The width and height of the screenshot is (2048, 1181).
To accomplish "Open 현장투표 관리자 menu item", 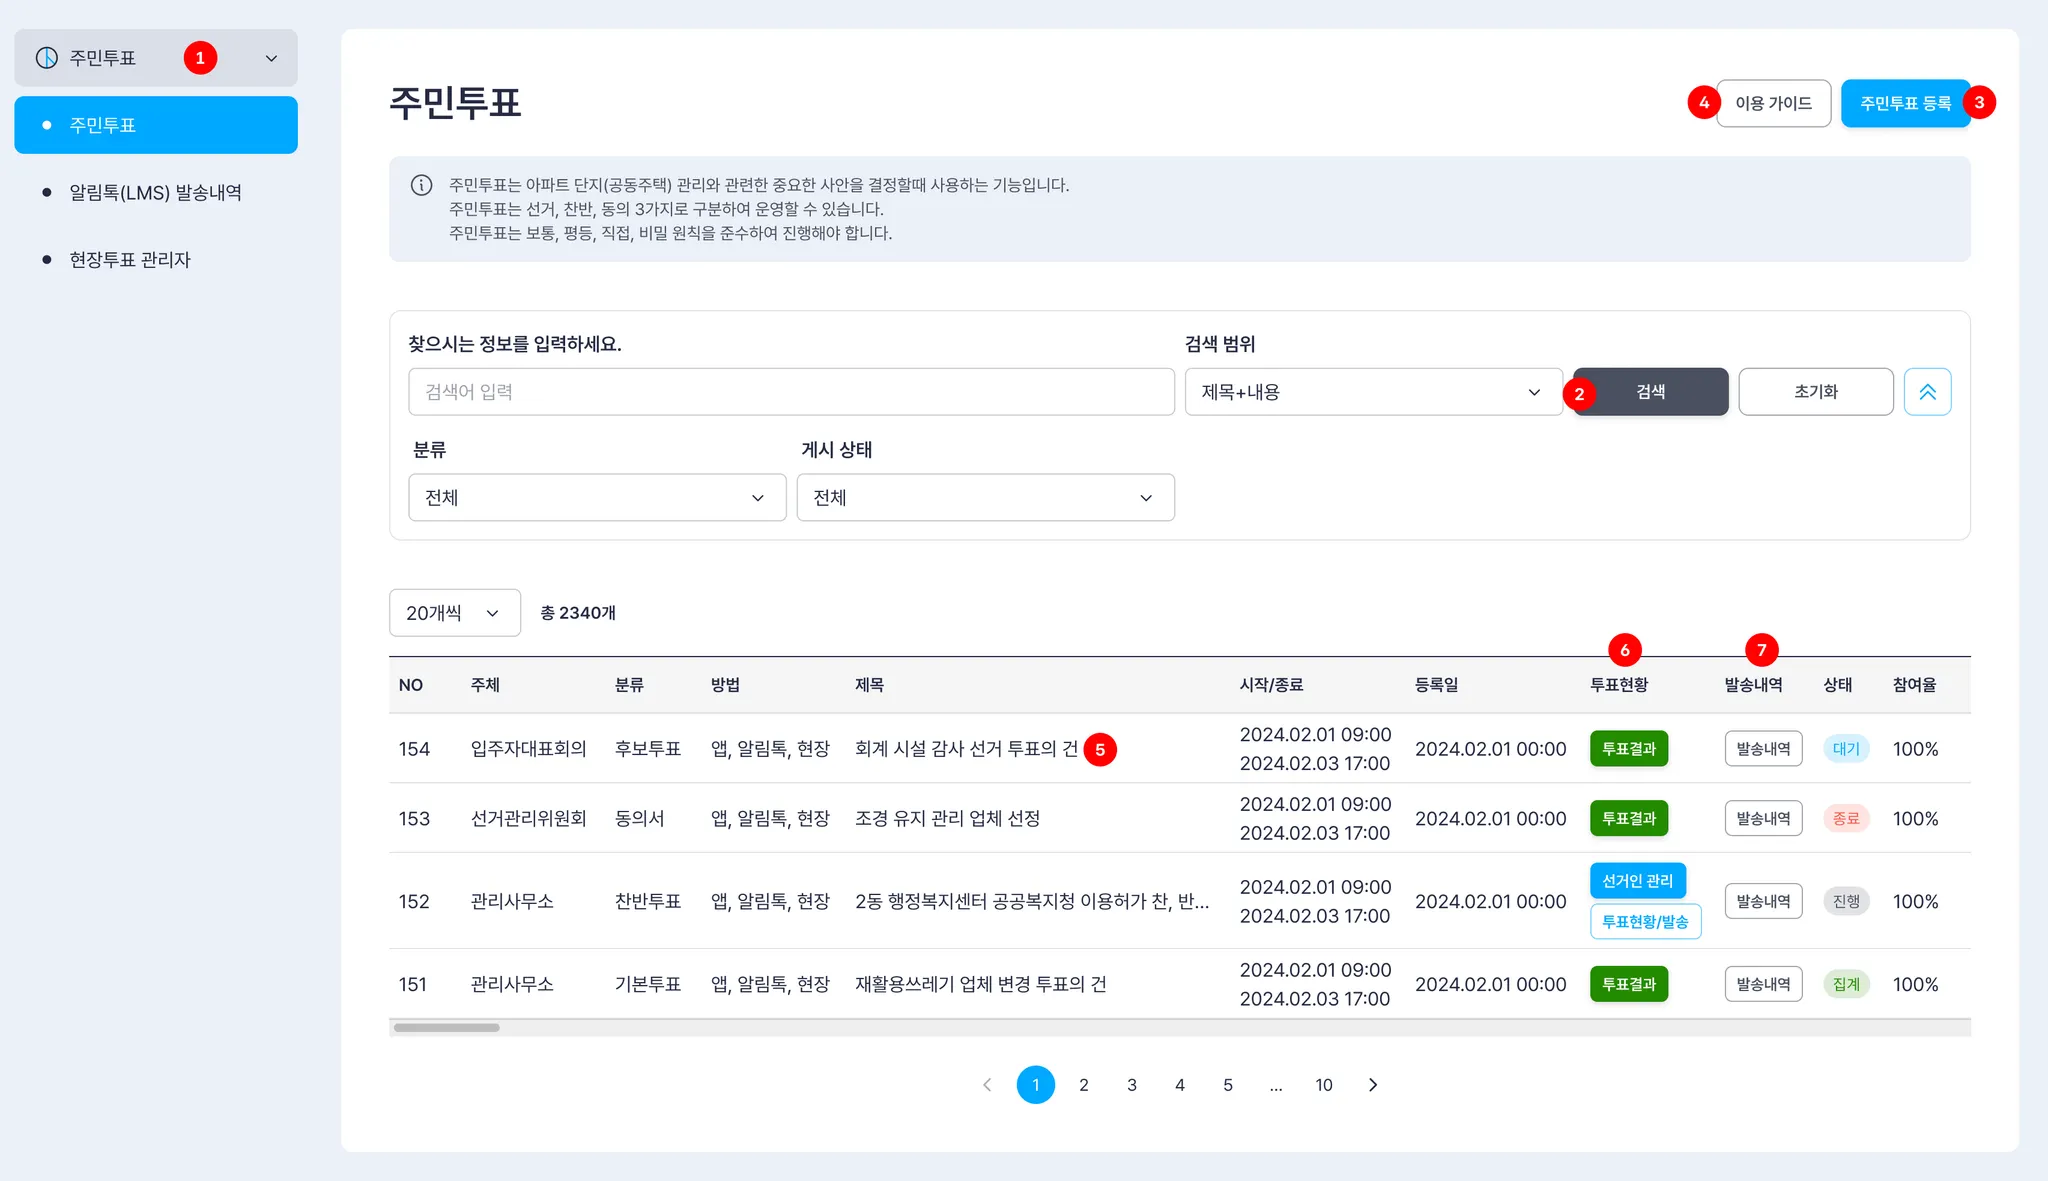I will coord(130,259).
